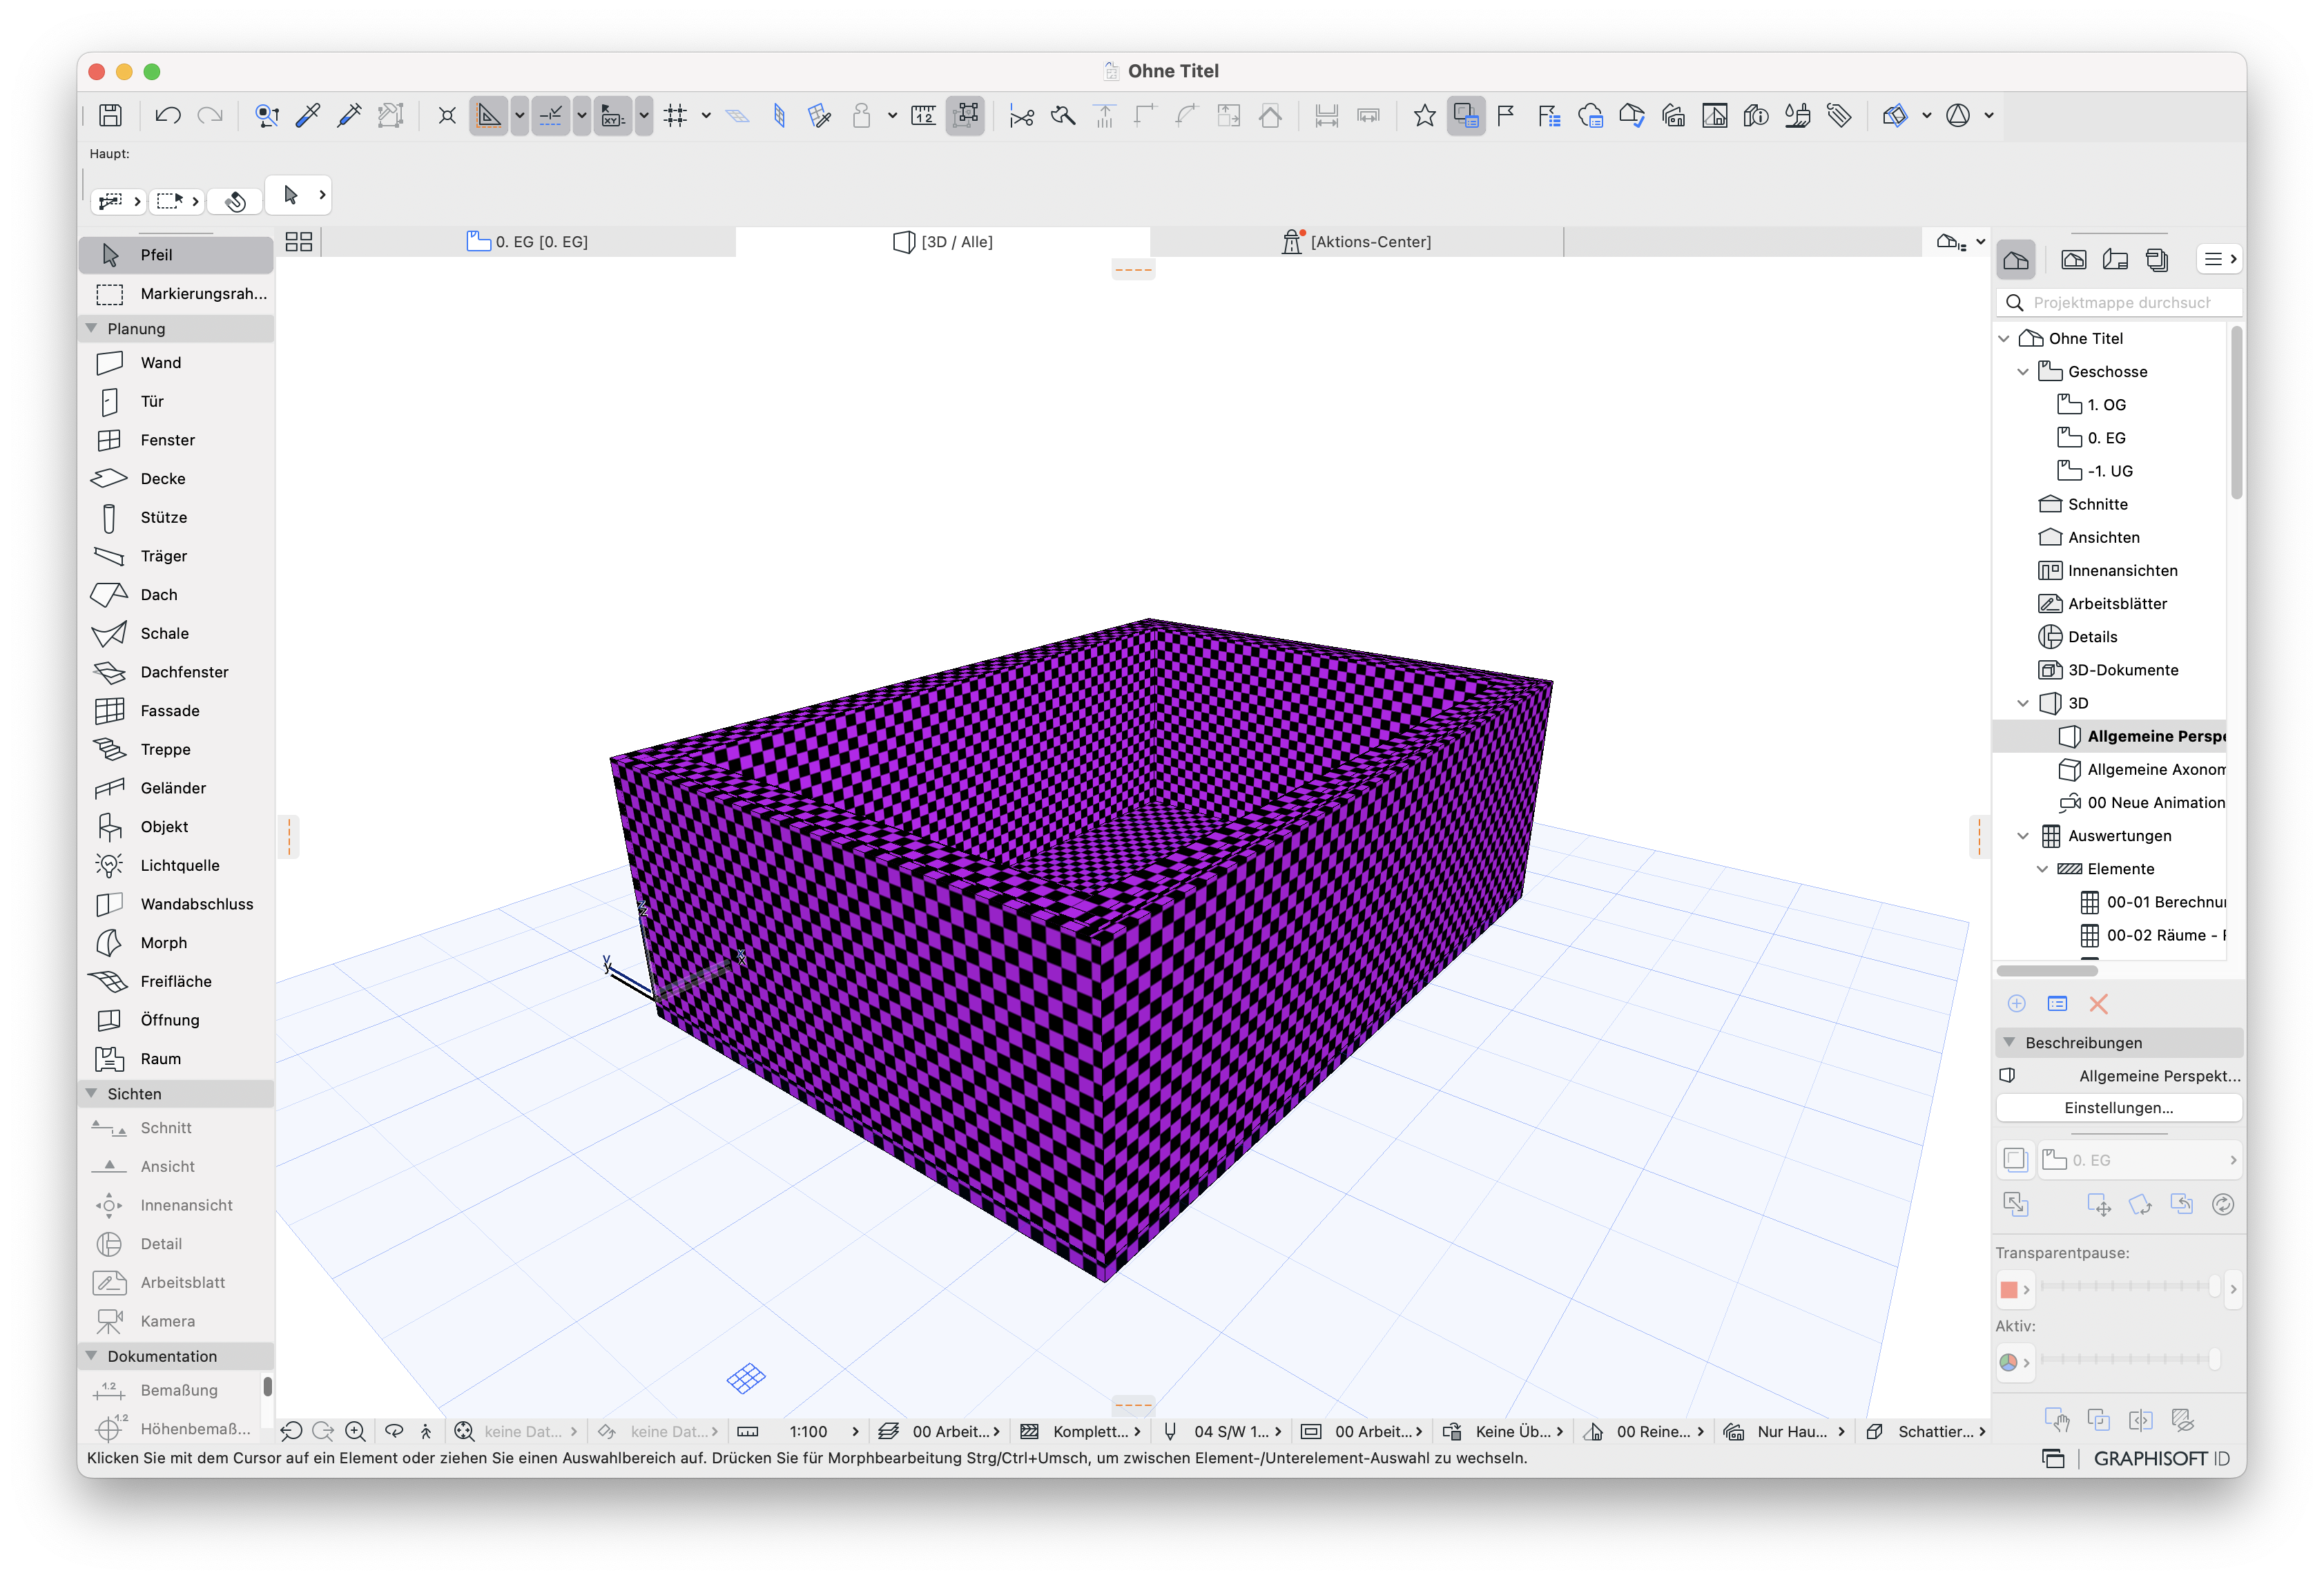
Task: Select the Tür door tool
Action: pyautogui.click(x=176, y=402)
